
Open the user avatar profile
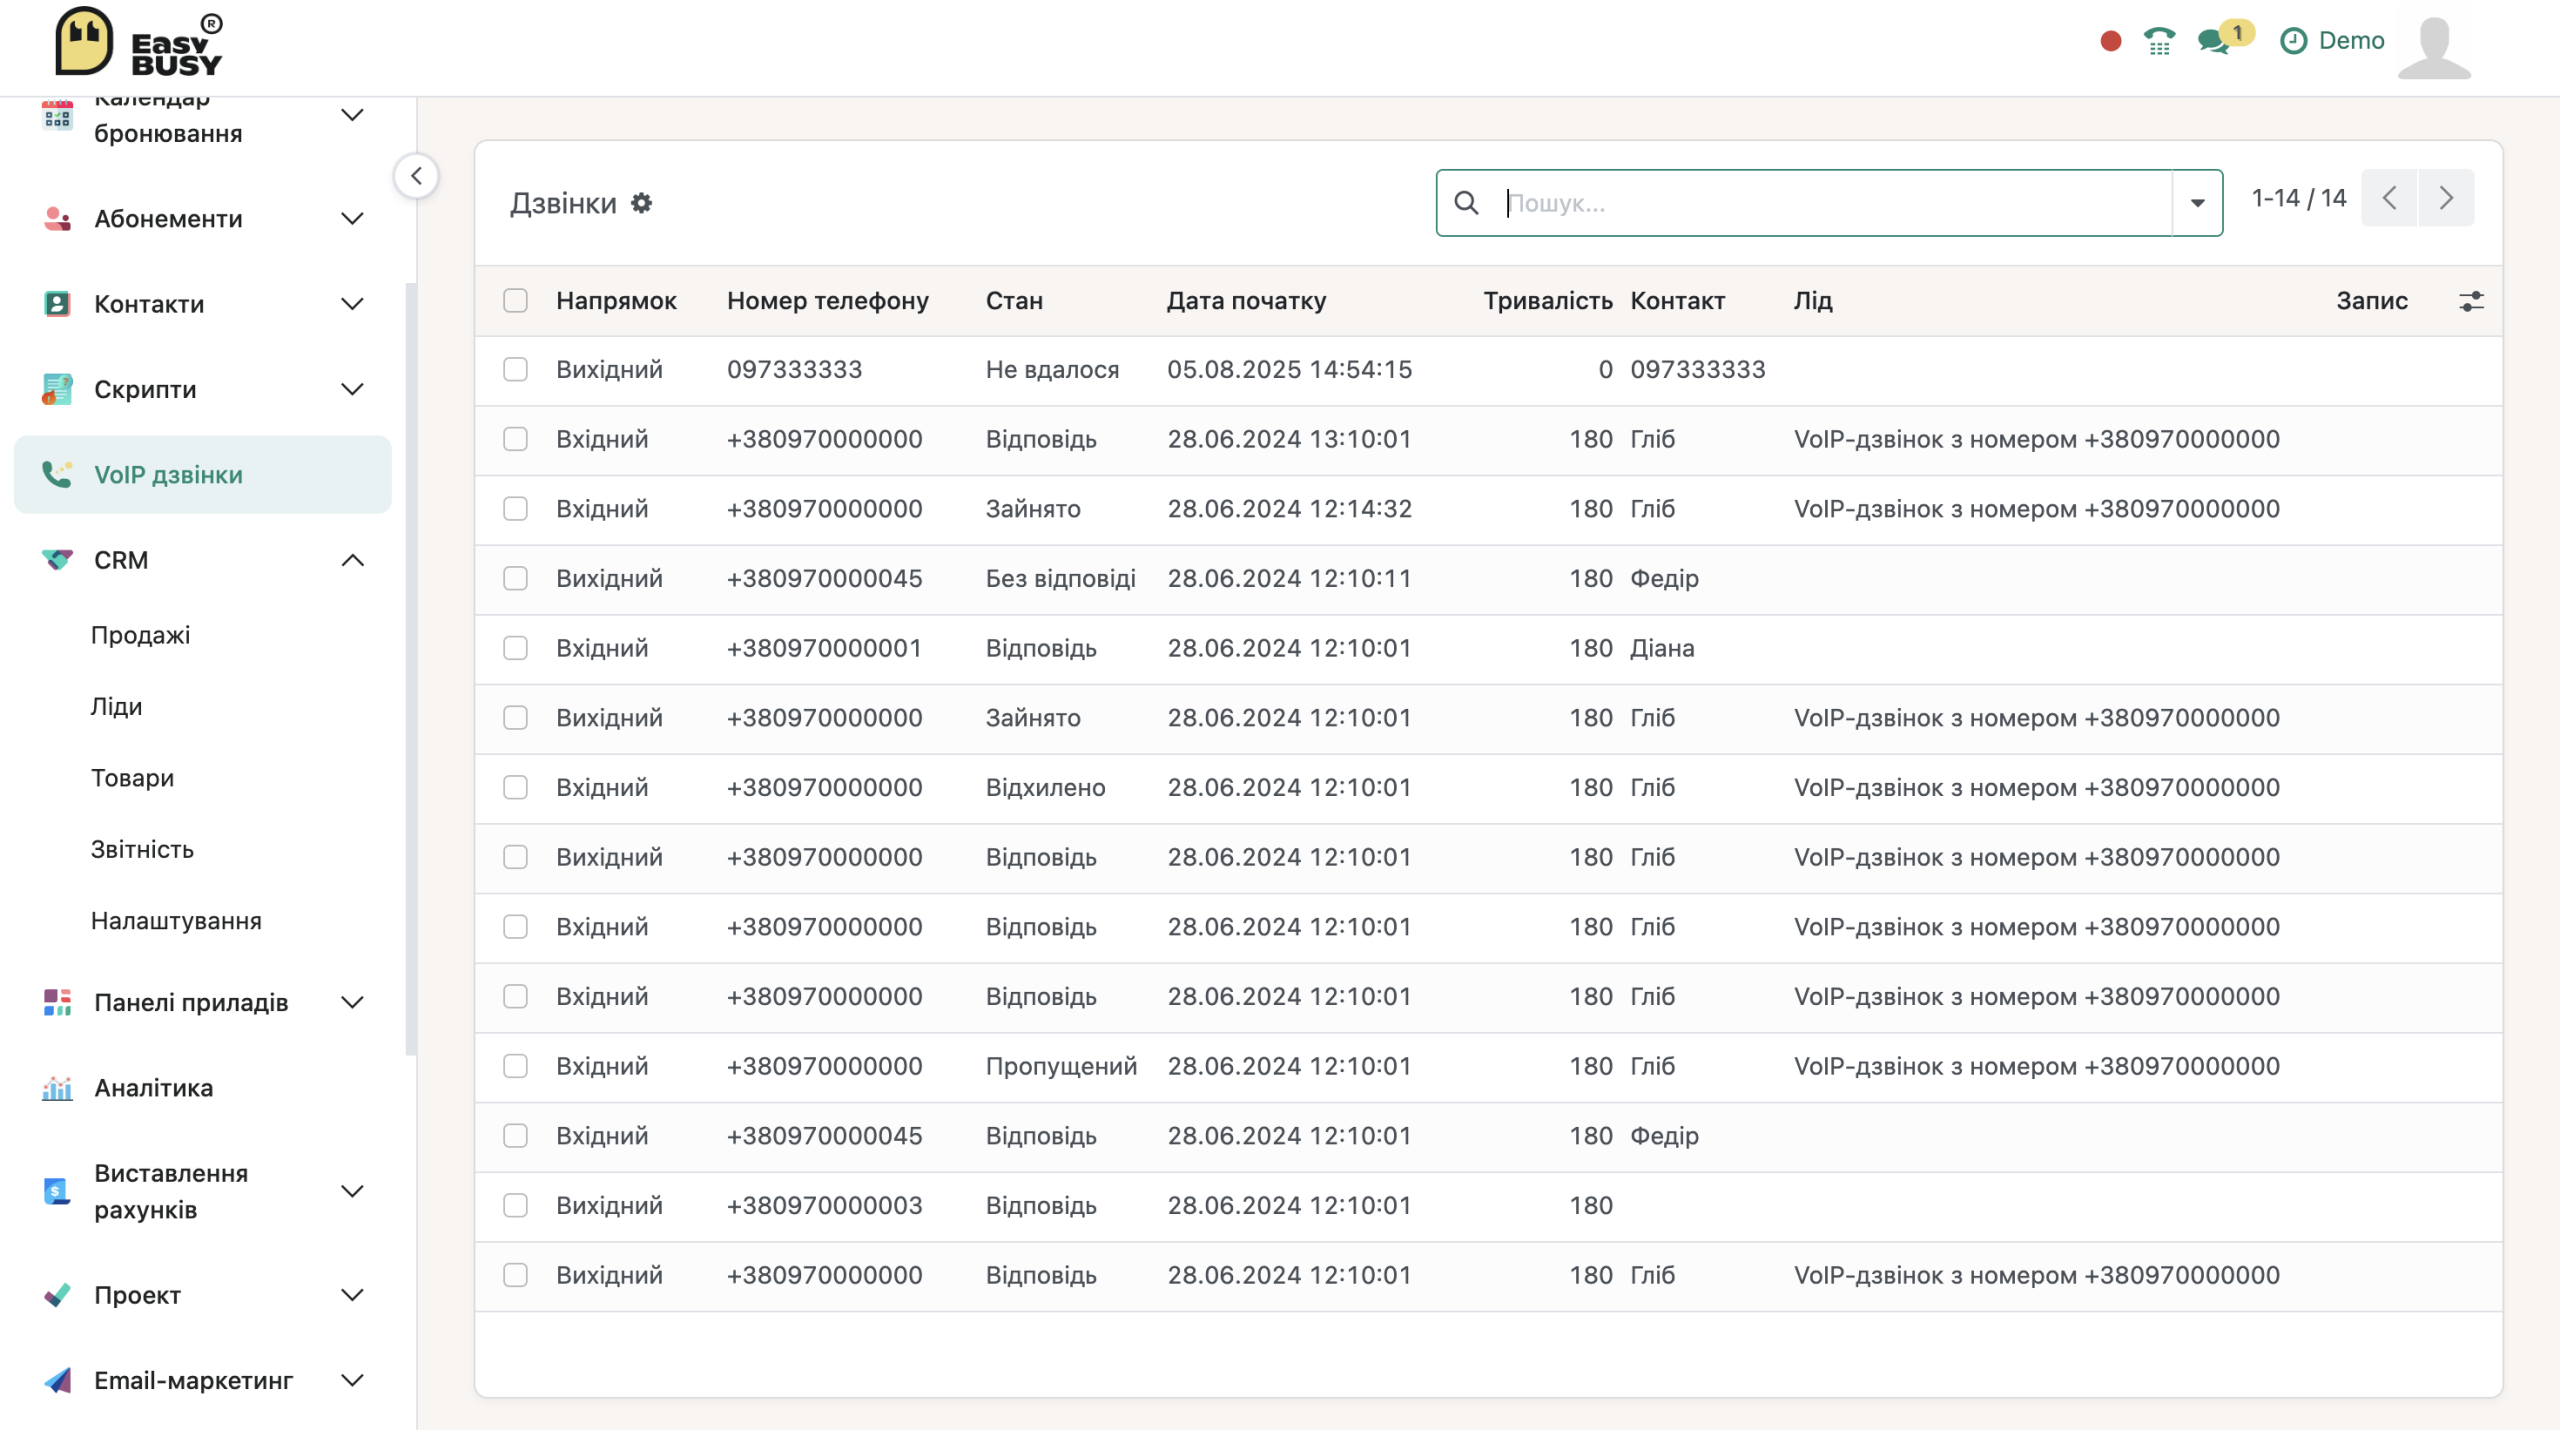(x=2434, y=46)
